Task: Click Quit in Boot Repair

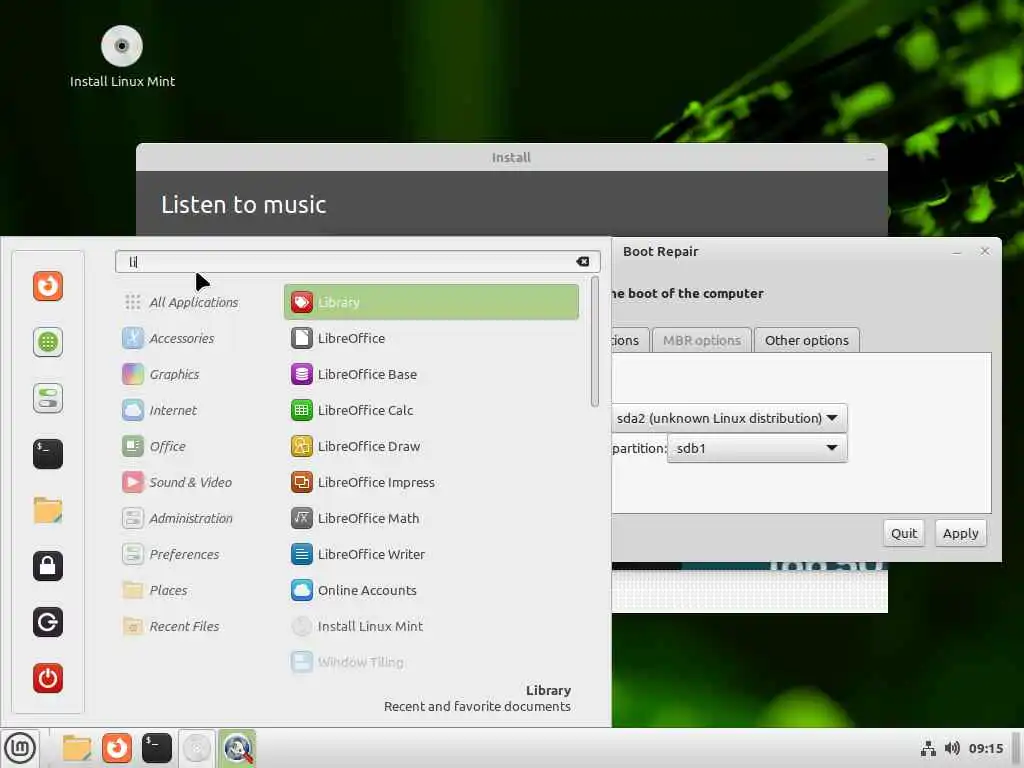Action: [x=904, y=533]
